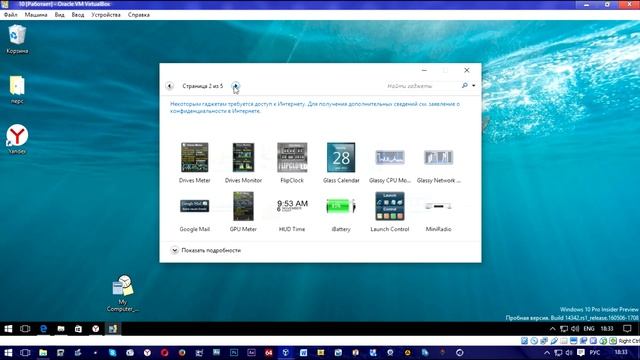Select the Launch Control gadget

[390, 211]
